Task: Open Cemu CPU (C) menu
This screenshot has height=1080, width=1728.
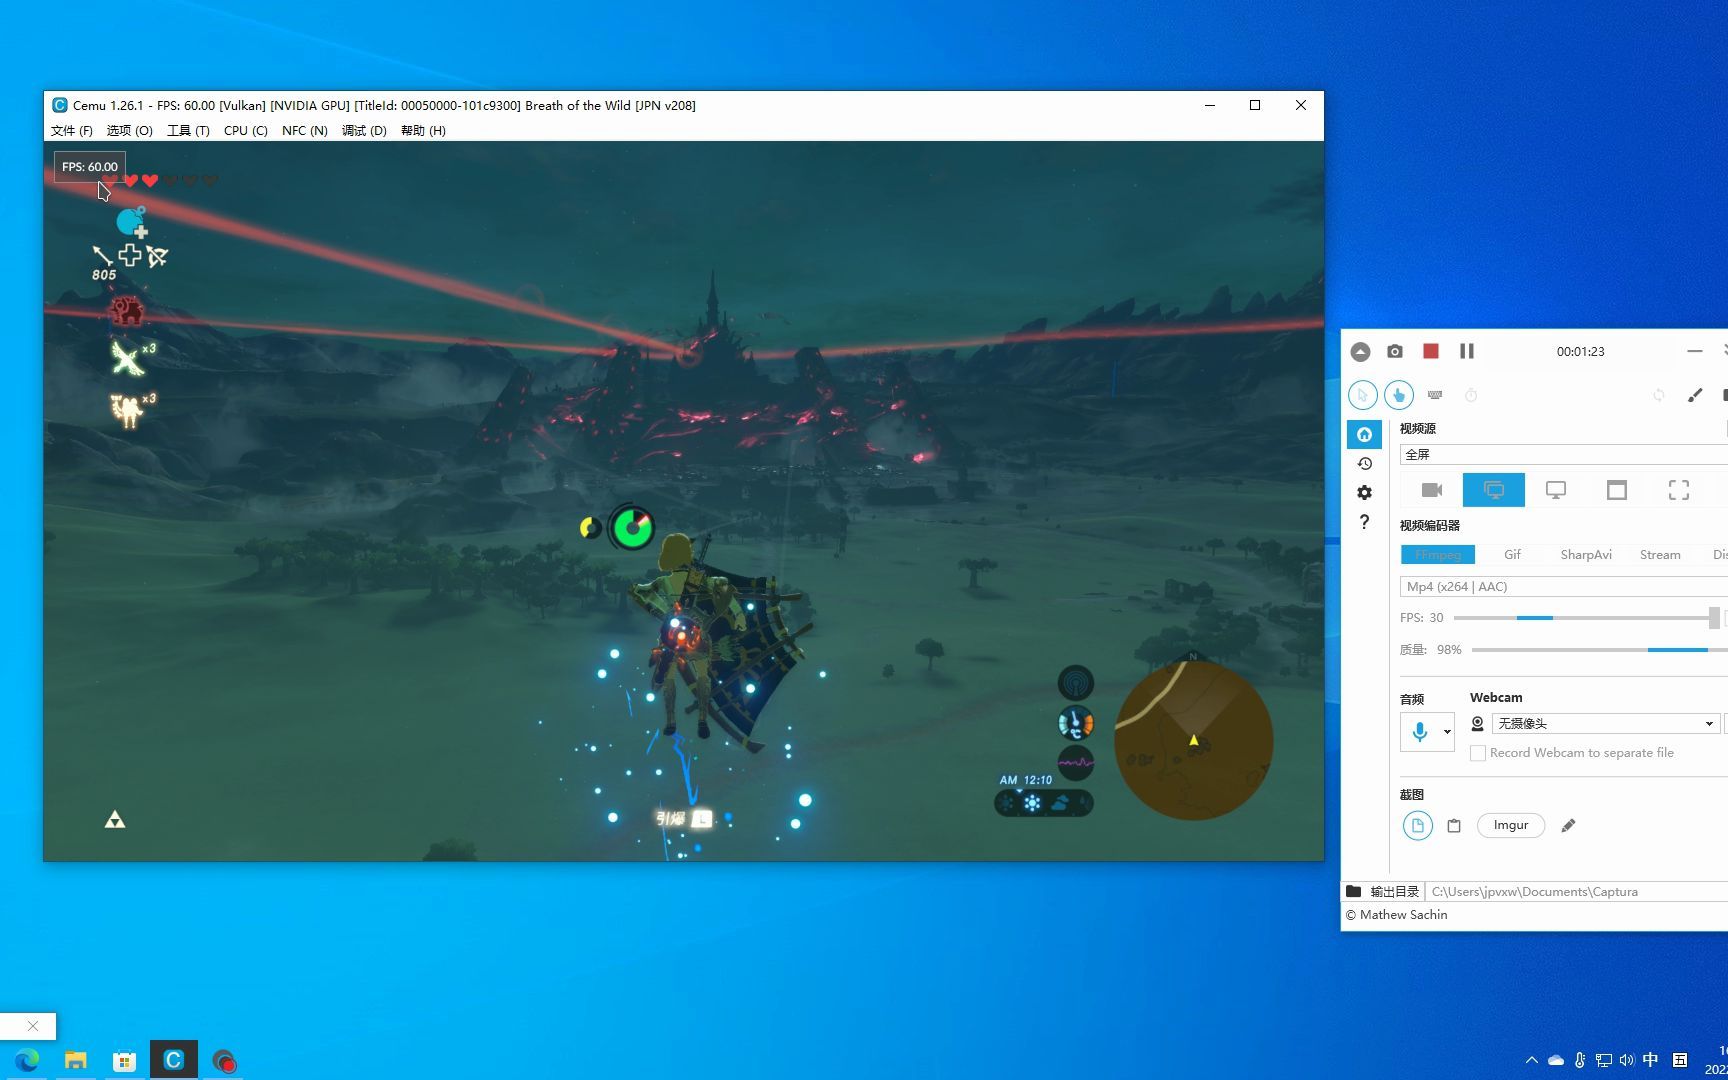Action: click(246, 130)
